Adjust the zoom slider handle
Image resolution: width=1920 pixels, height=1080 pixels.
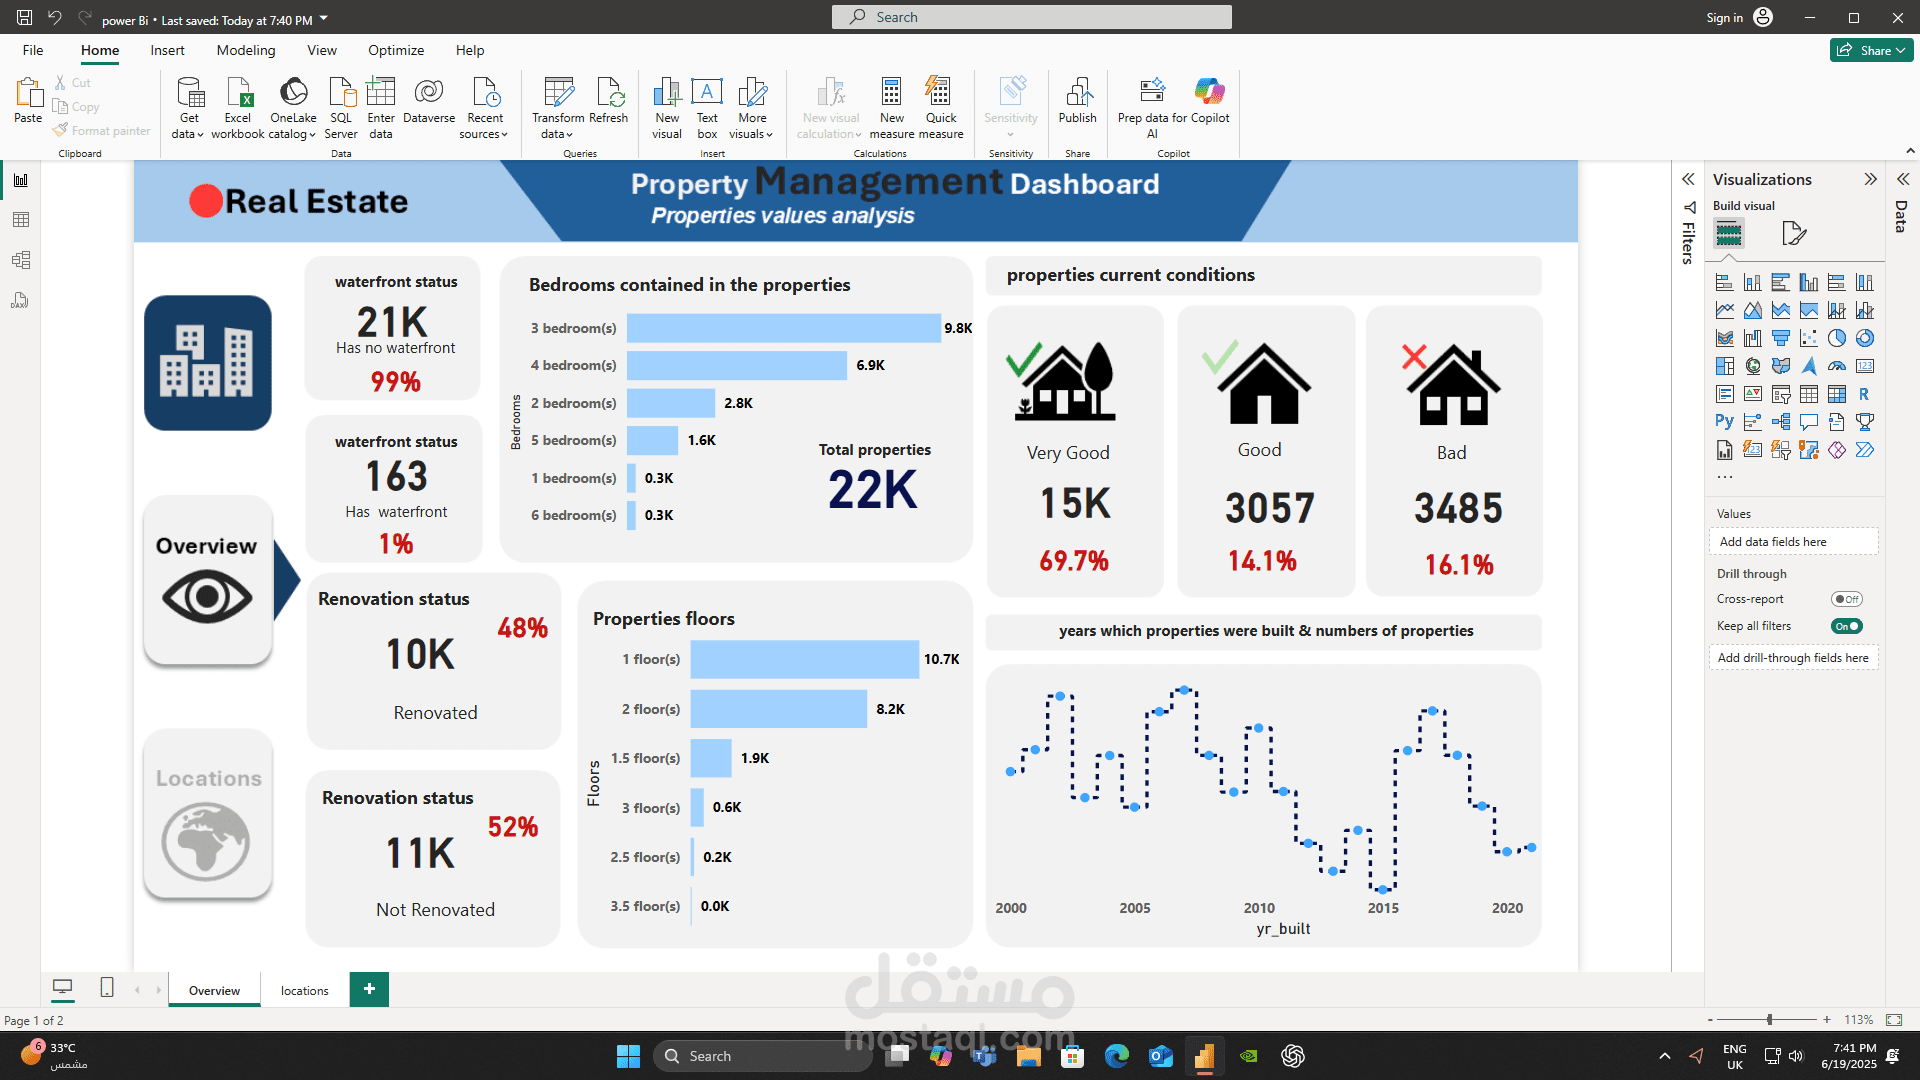(x=1769, y=1020)
